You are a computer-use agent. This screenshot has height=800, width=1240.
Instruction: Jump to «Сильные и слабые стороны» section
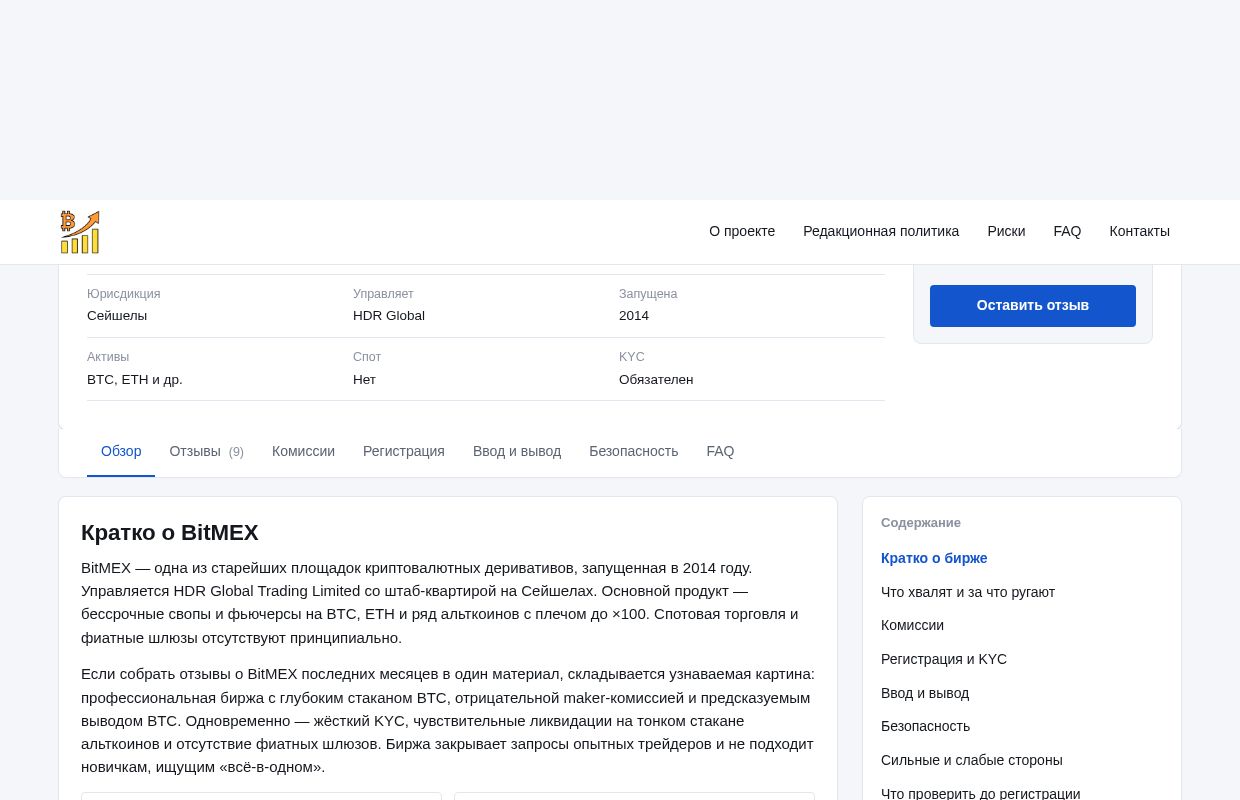click(x=972, y=760)
